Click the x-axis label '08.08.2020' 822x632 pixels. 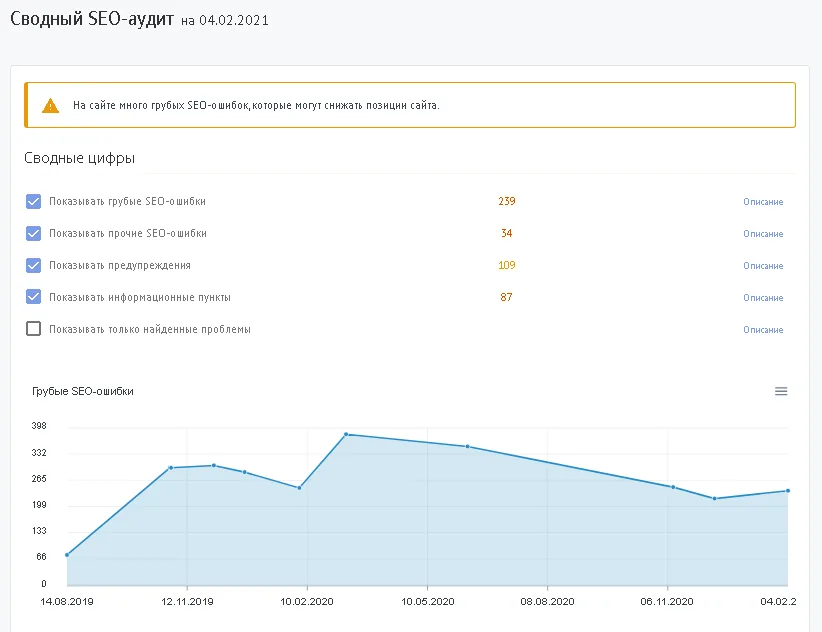tap(547, 601)
